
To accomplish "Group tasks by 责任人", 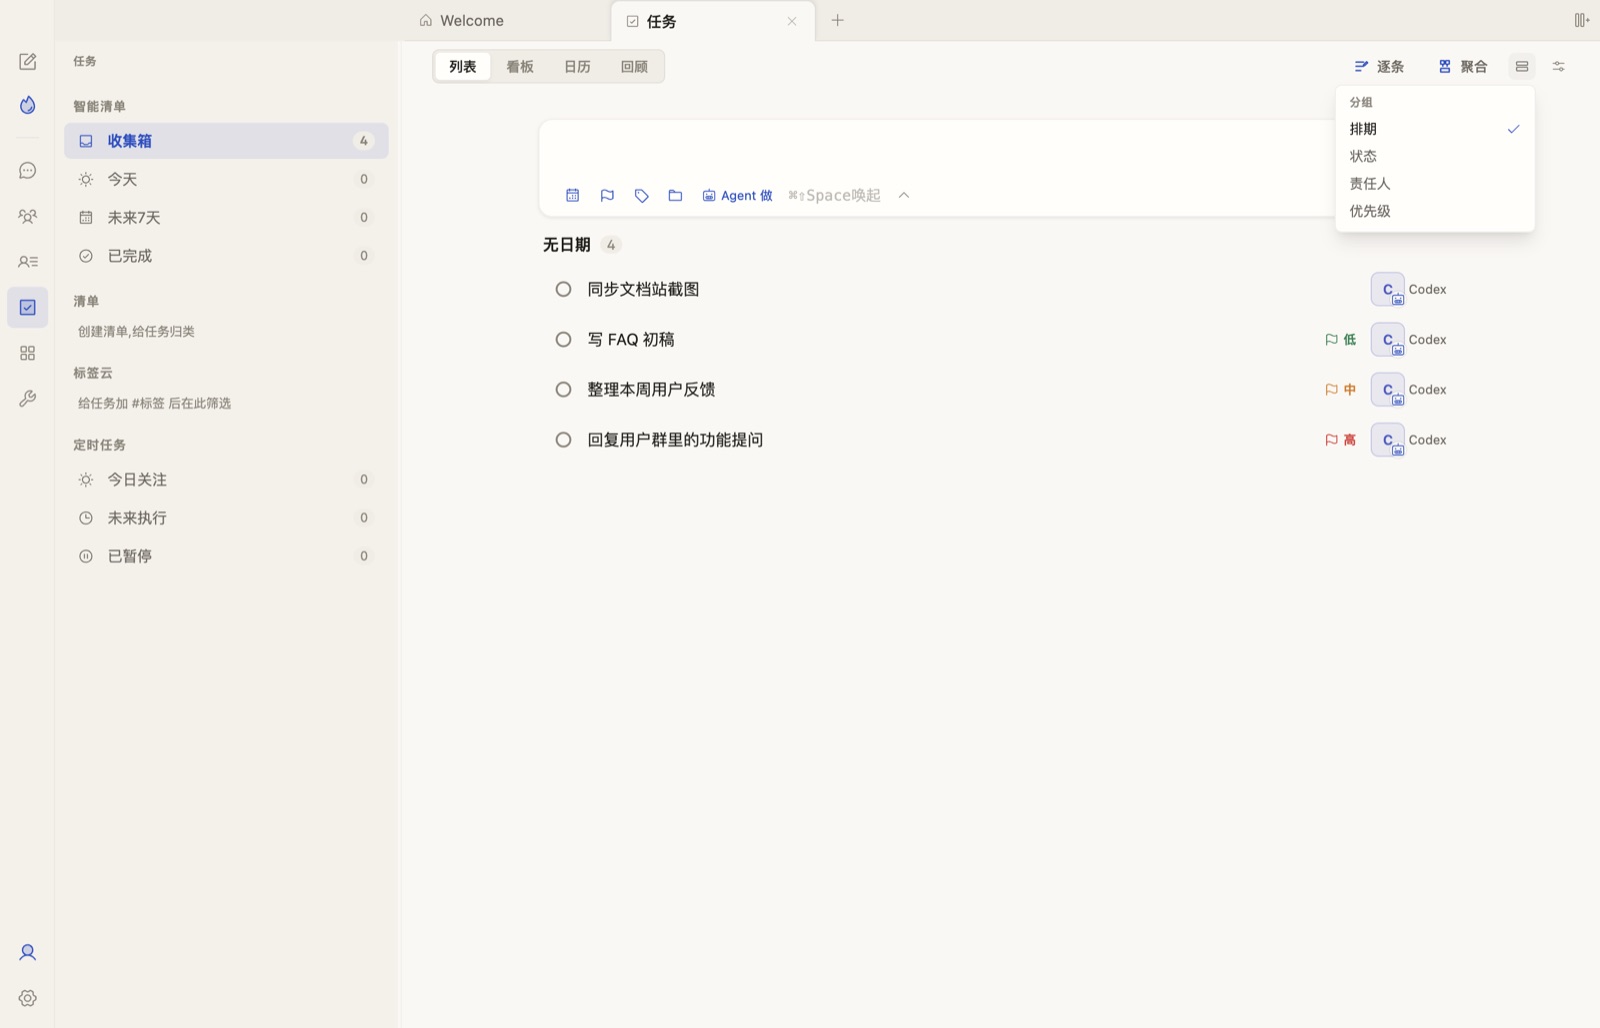I will pos(1435,184).
